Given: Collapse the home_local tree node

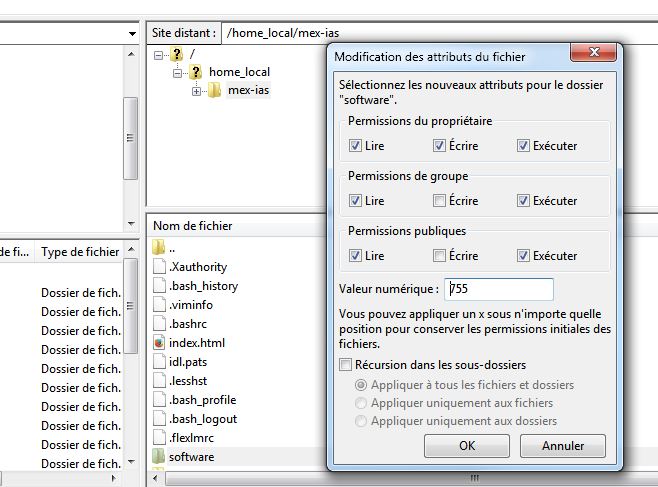Looking at the screenshot, I should coord(177,72).
